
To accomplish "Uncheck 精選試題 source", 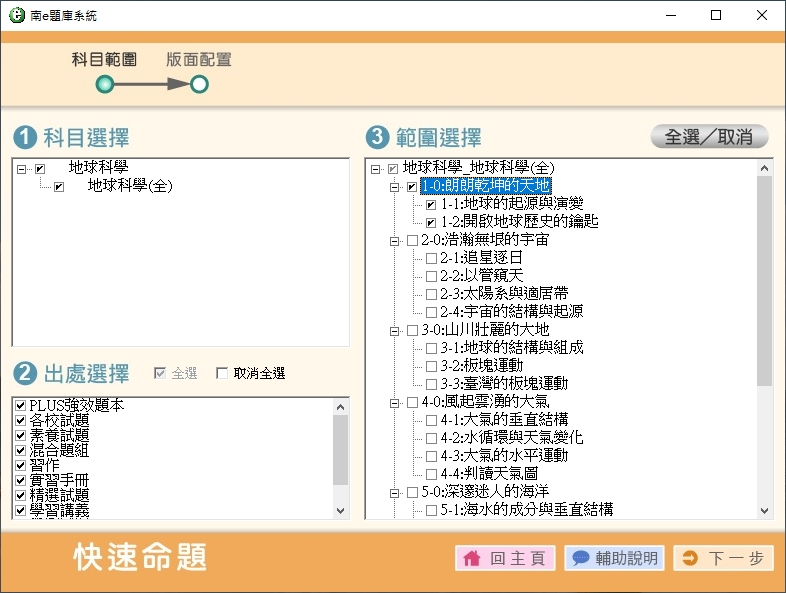I will point(21,495).
